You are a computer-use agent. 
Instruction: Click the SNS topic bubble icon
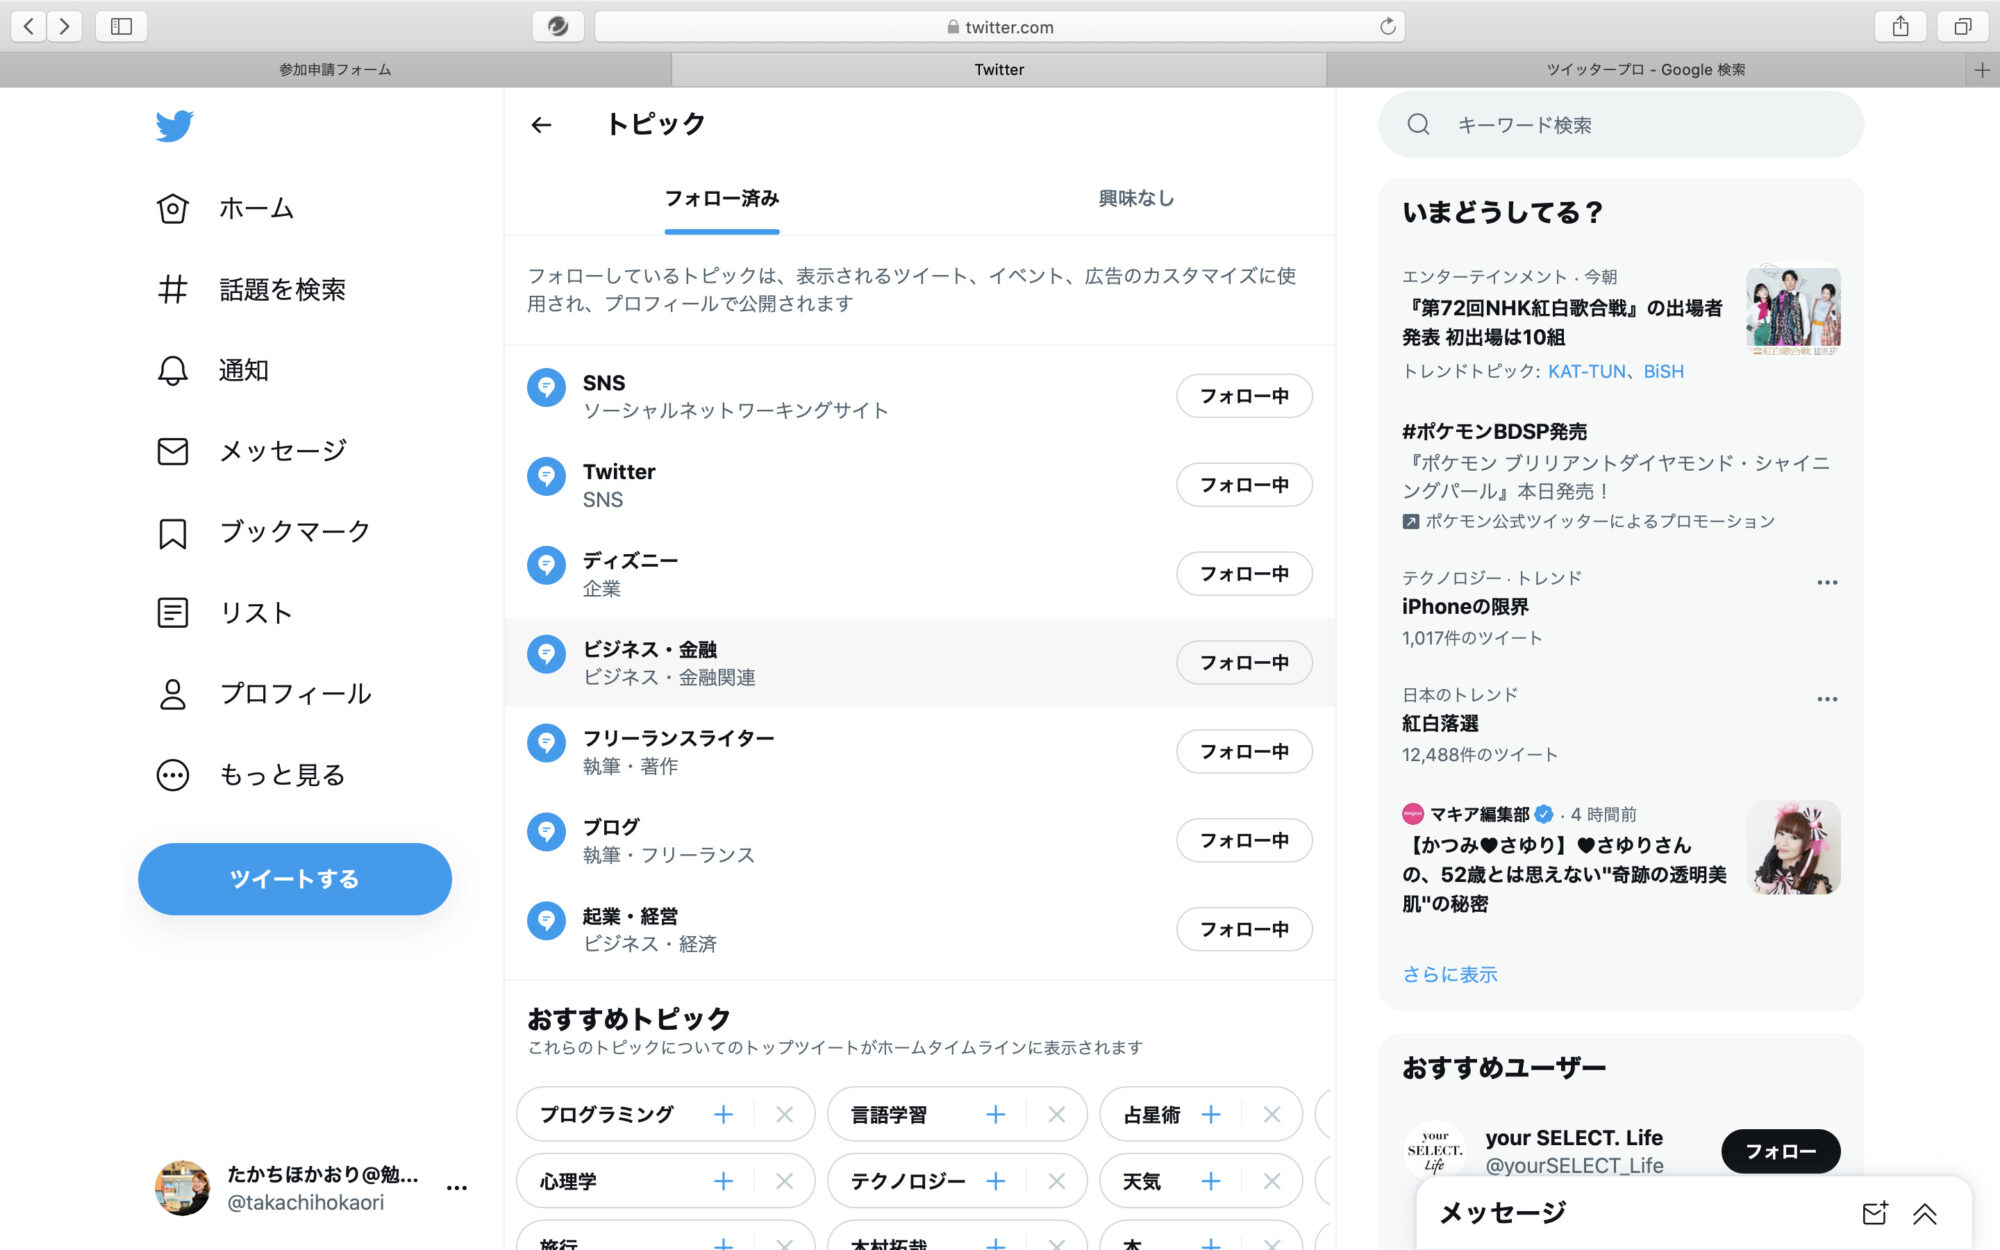546,387
